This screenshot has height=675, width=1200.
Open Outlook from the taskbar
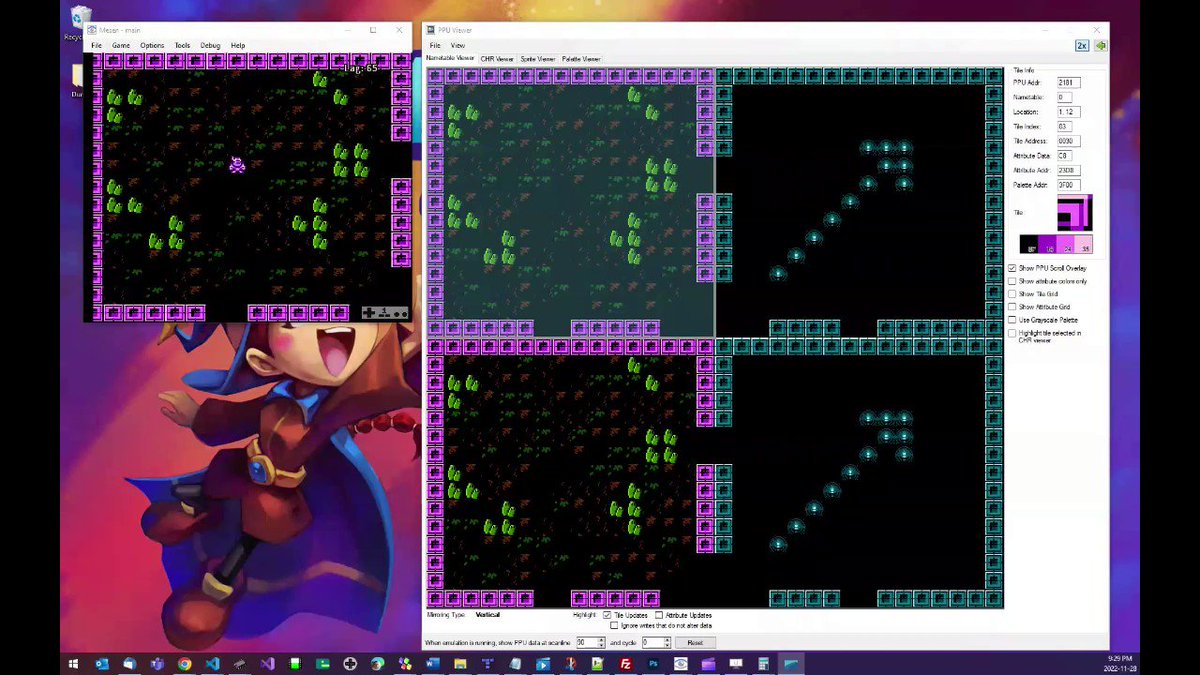(102, 663)
